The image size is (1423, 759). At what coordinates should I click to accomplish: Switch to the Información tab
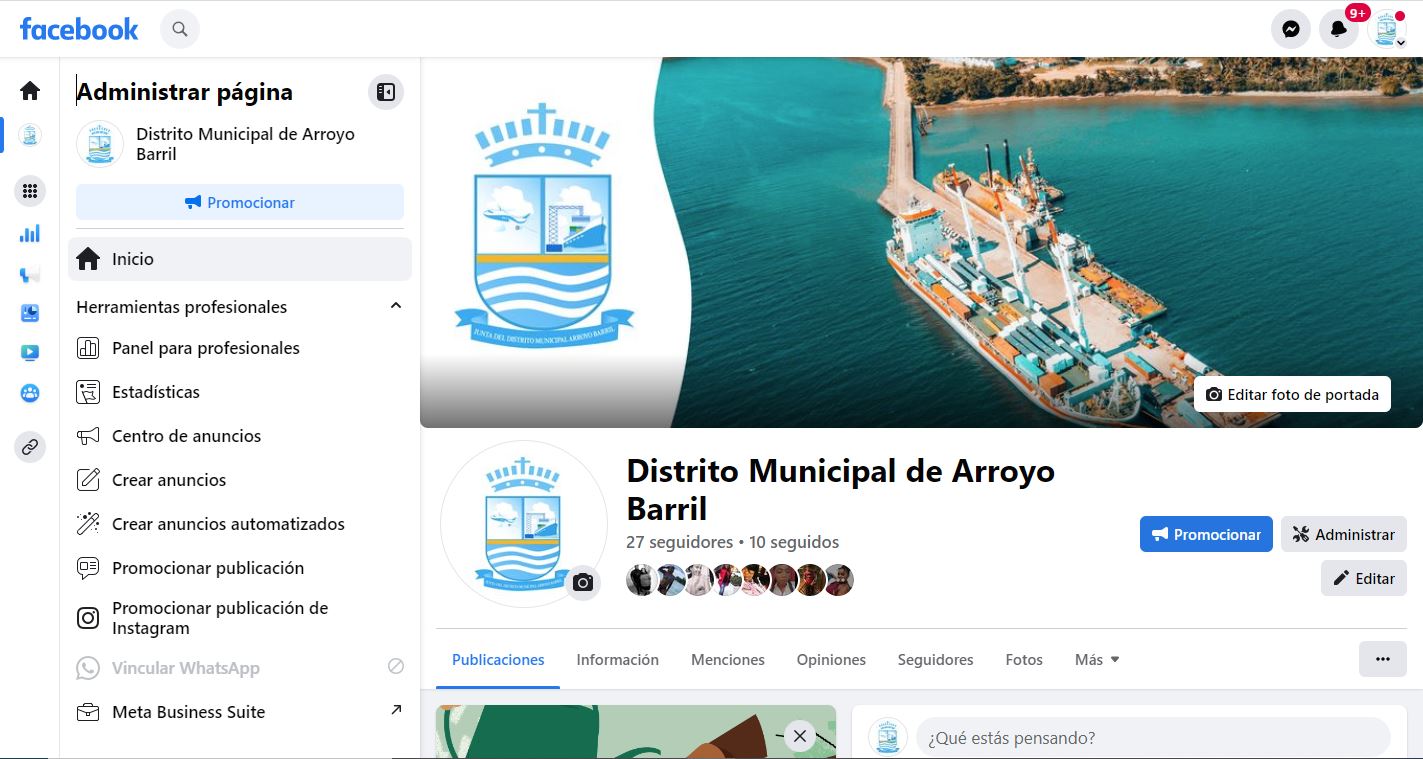coord(617,660)
